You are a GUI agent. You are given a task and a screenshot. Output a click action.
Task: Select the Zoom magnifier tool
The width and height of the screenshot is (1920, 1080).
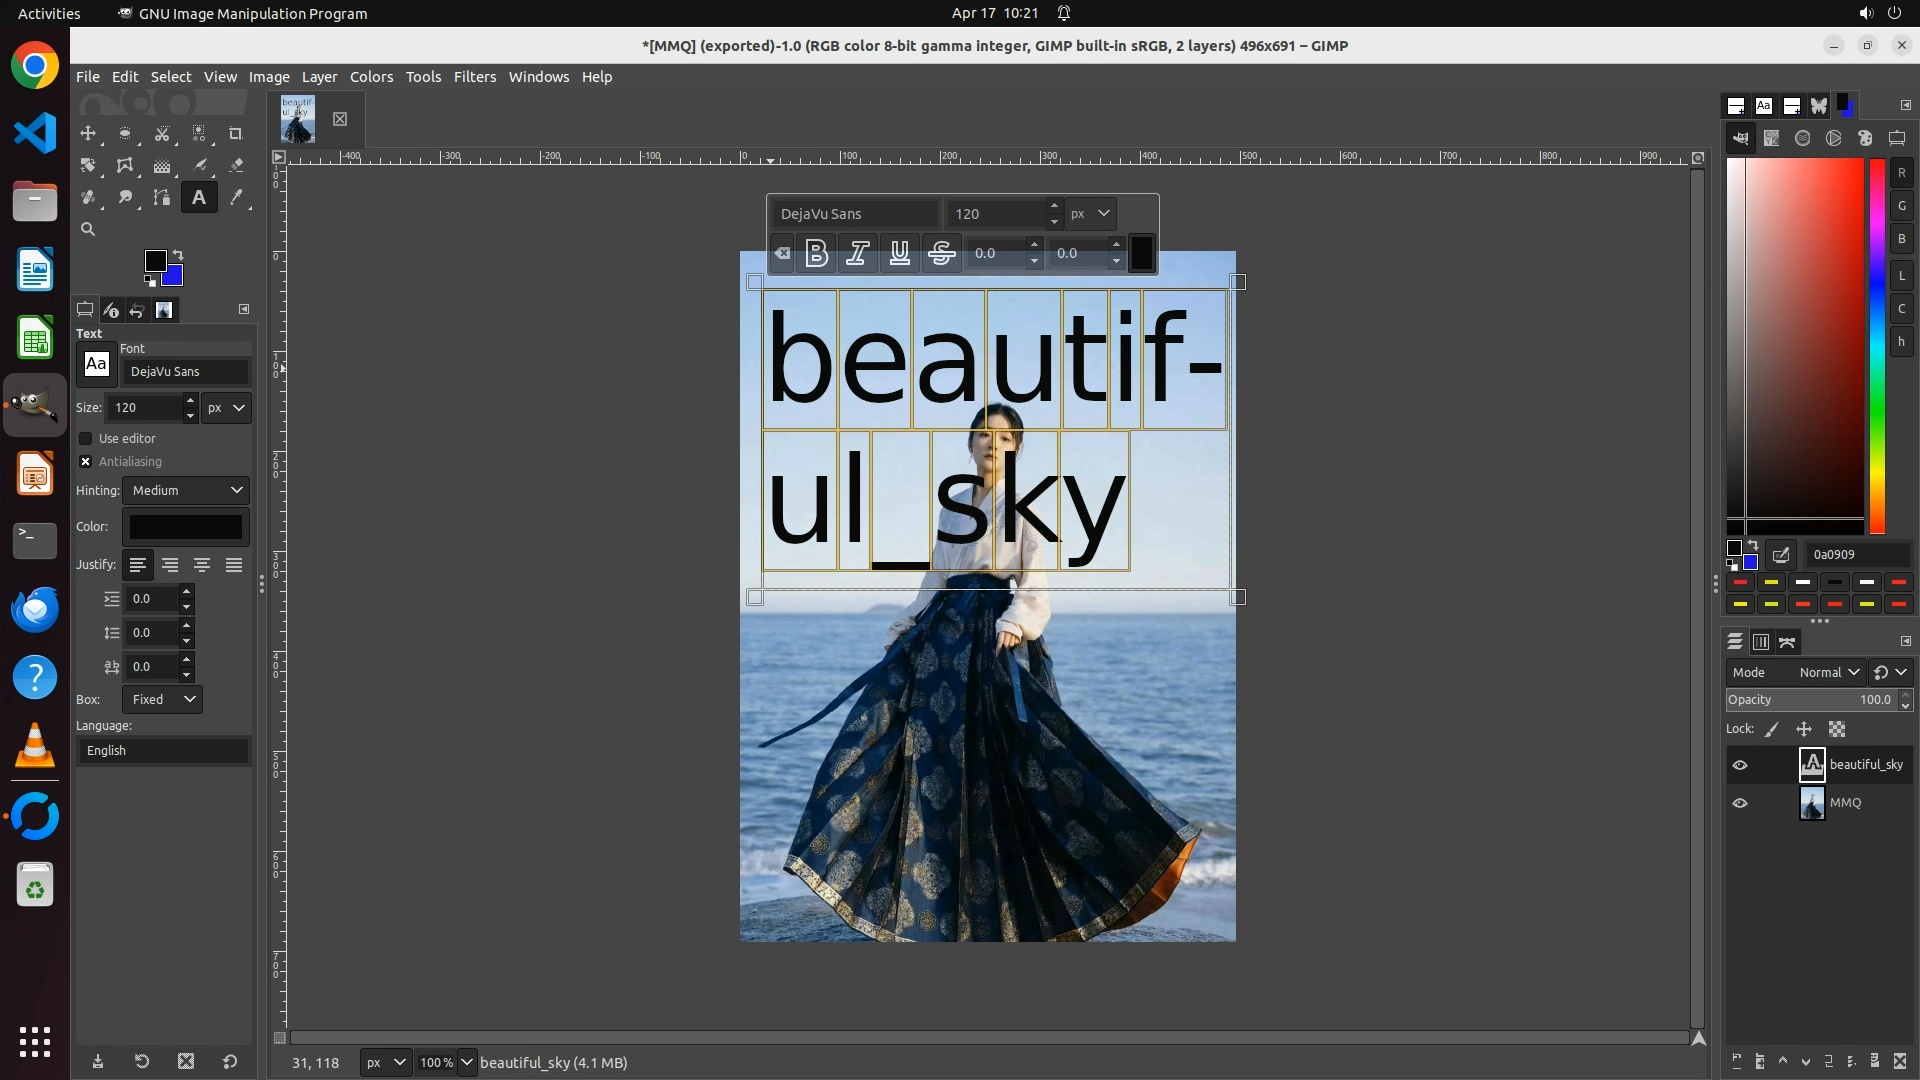click(x=88, y=229)
